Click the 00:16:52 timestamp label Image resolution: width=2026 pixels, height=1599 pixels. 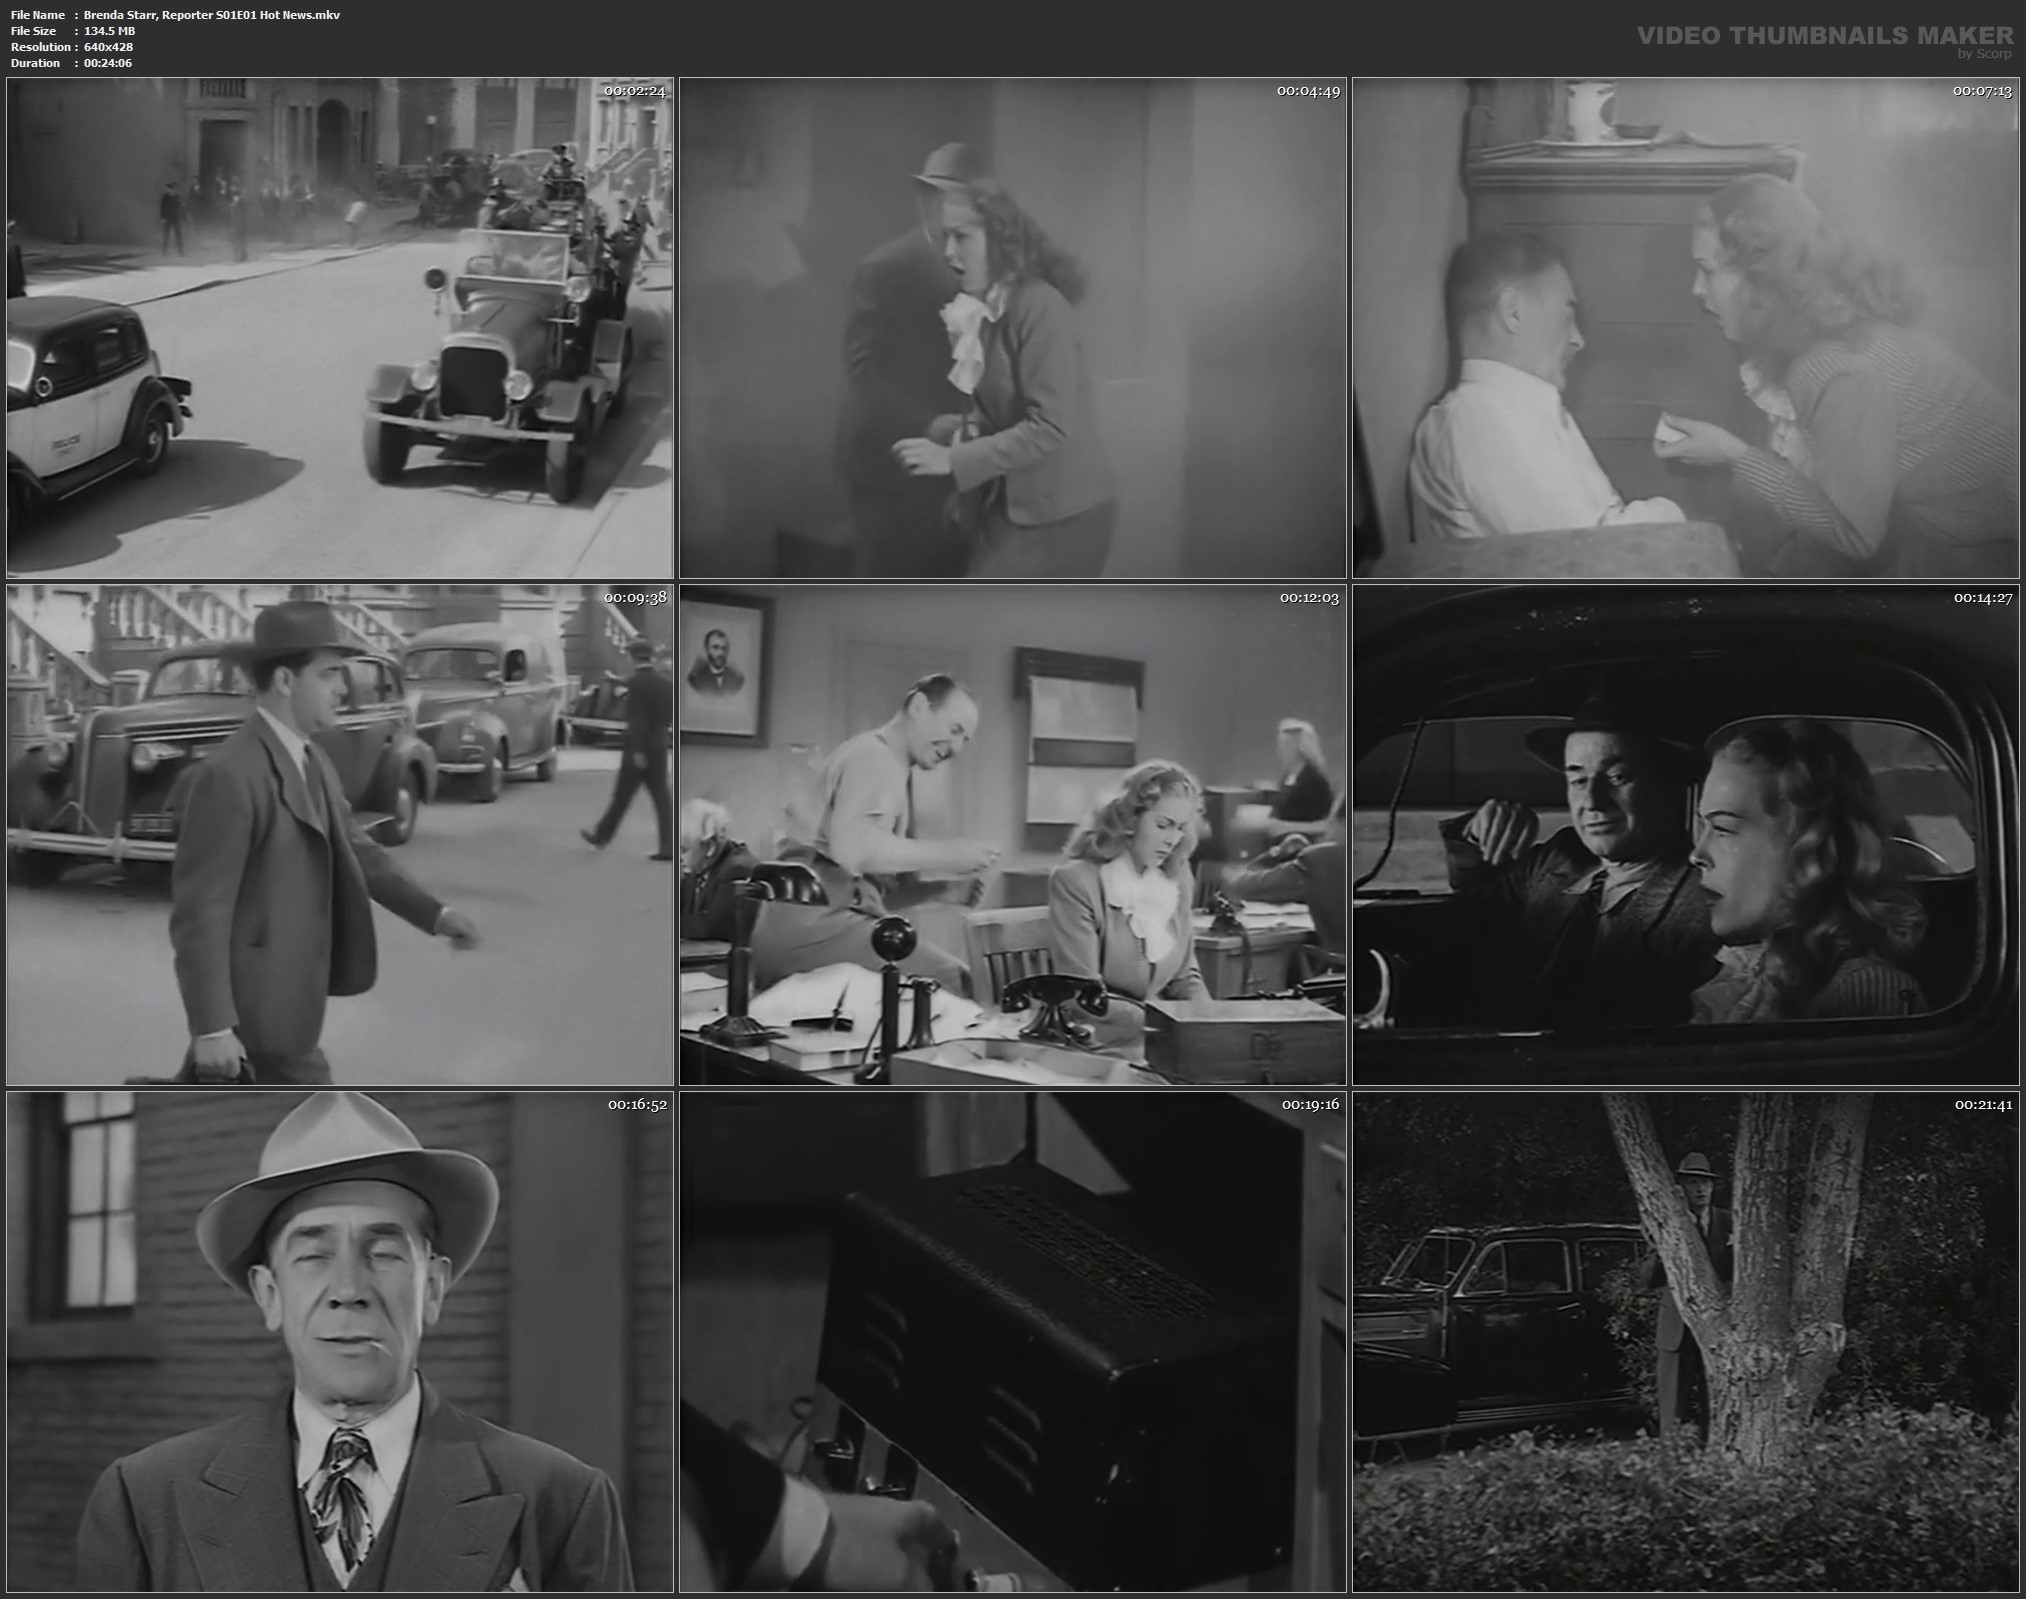pyautogui.click(x=636, y=1105)
